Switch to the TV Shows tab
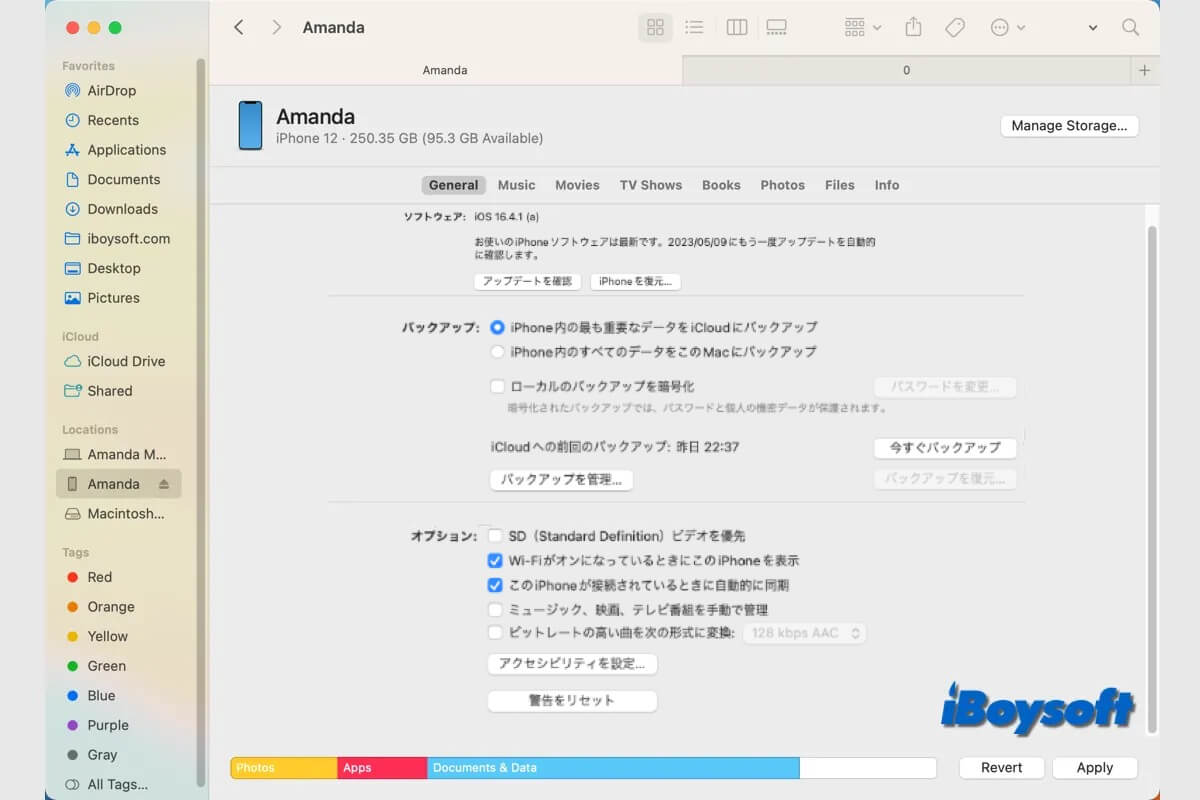 click(x=650, y=185)
